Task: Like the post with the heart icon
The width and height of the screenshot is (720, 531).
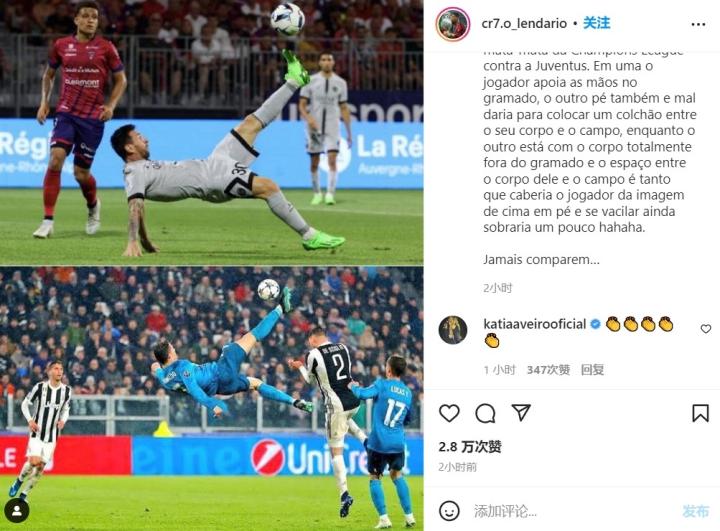Action: [449, 413]
